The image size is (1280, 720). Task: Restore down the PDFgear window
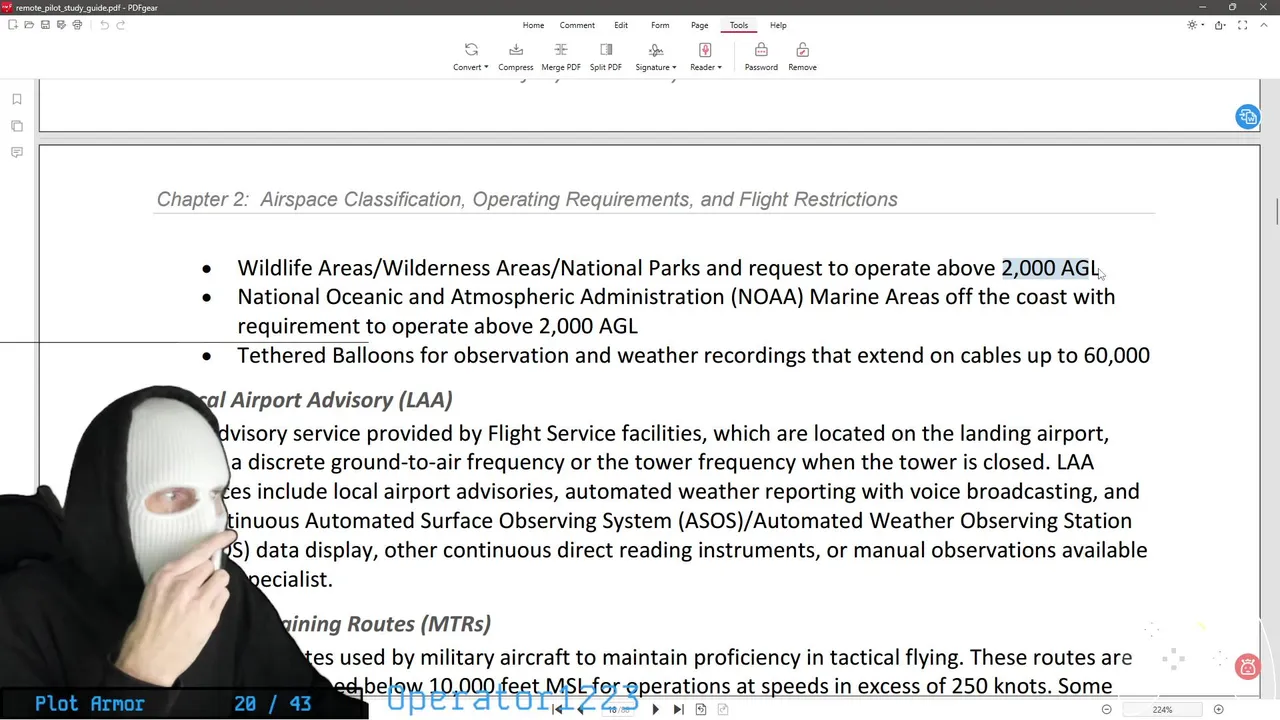tap(1232, 7)
